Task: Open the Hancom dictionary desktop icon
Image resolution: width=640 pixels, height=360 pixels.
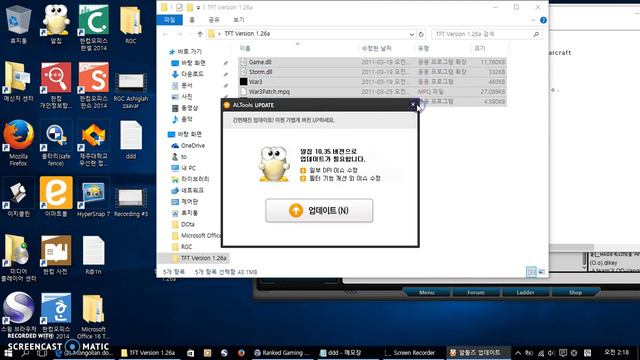Action: (x=56, y=255)
